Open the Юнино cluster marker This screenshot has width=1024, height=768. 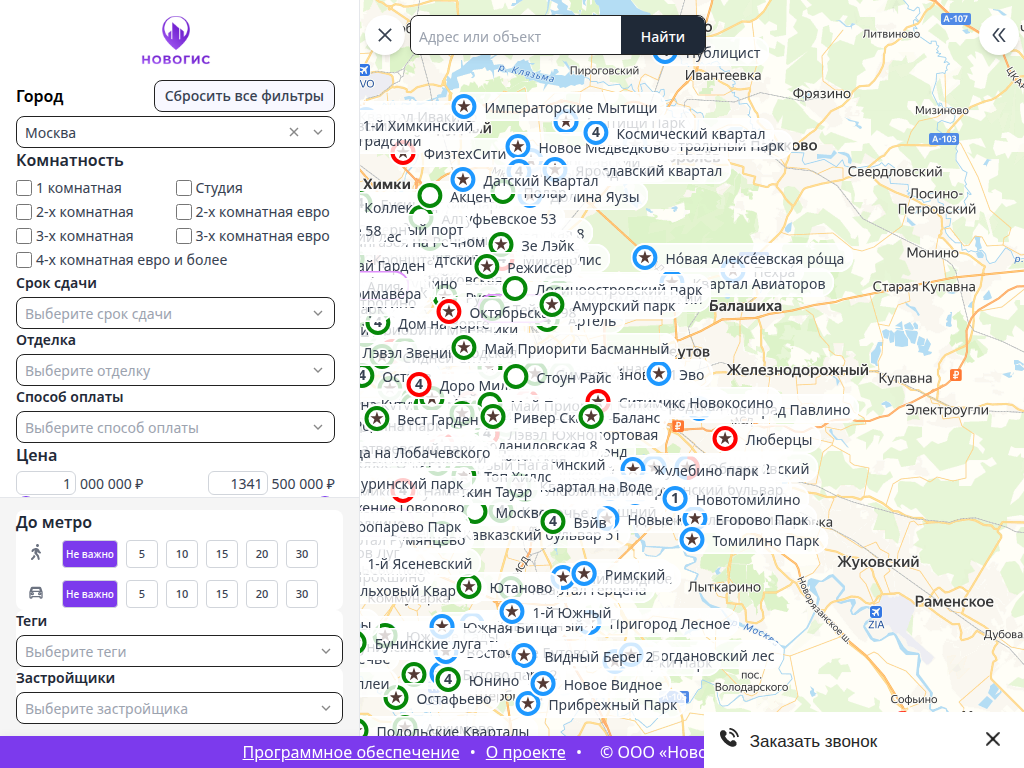448,680
